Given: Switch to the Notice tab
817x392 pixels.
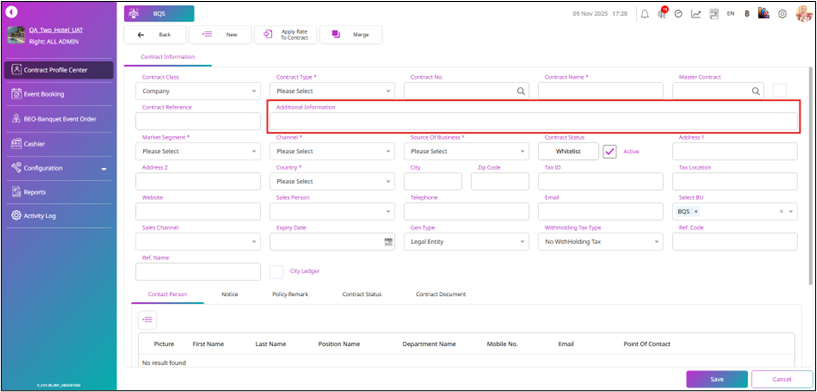Looking at the screenshot, I should (229, 295).
